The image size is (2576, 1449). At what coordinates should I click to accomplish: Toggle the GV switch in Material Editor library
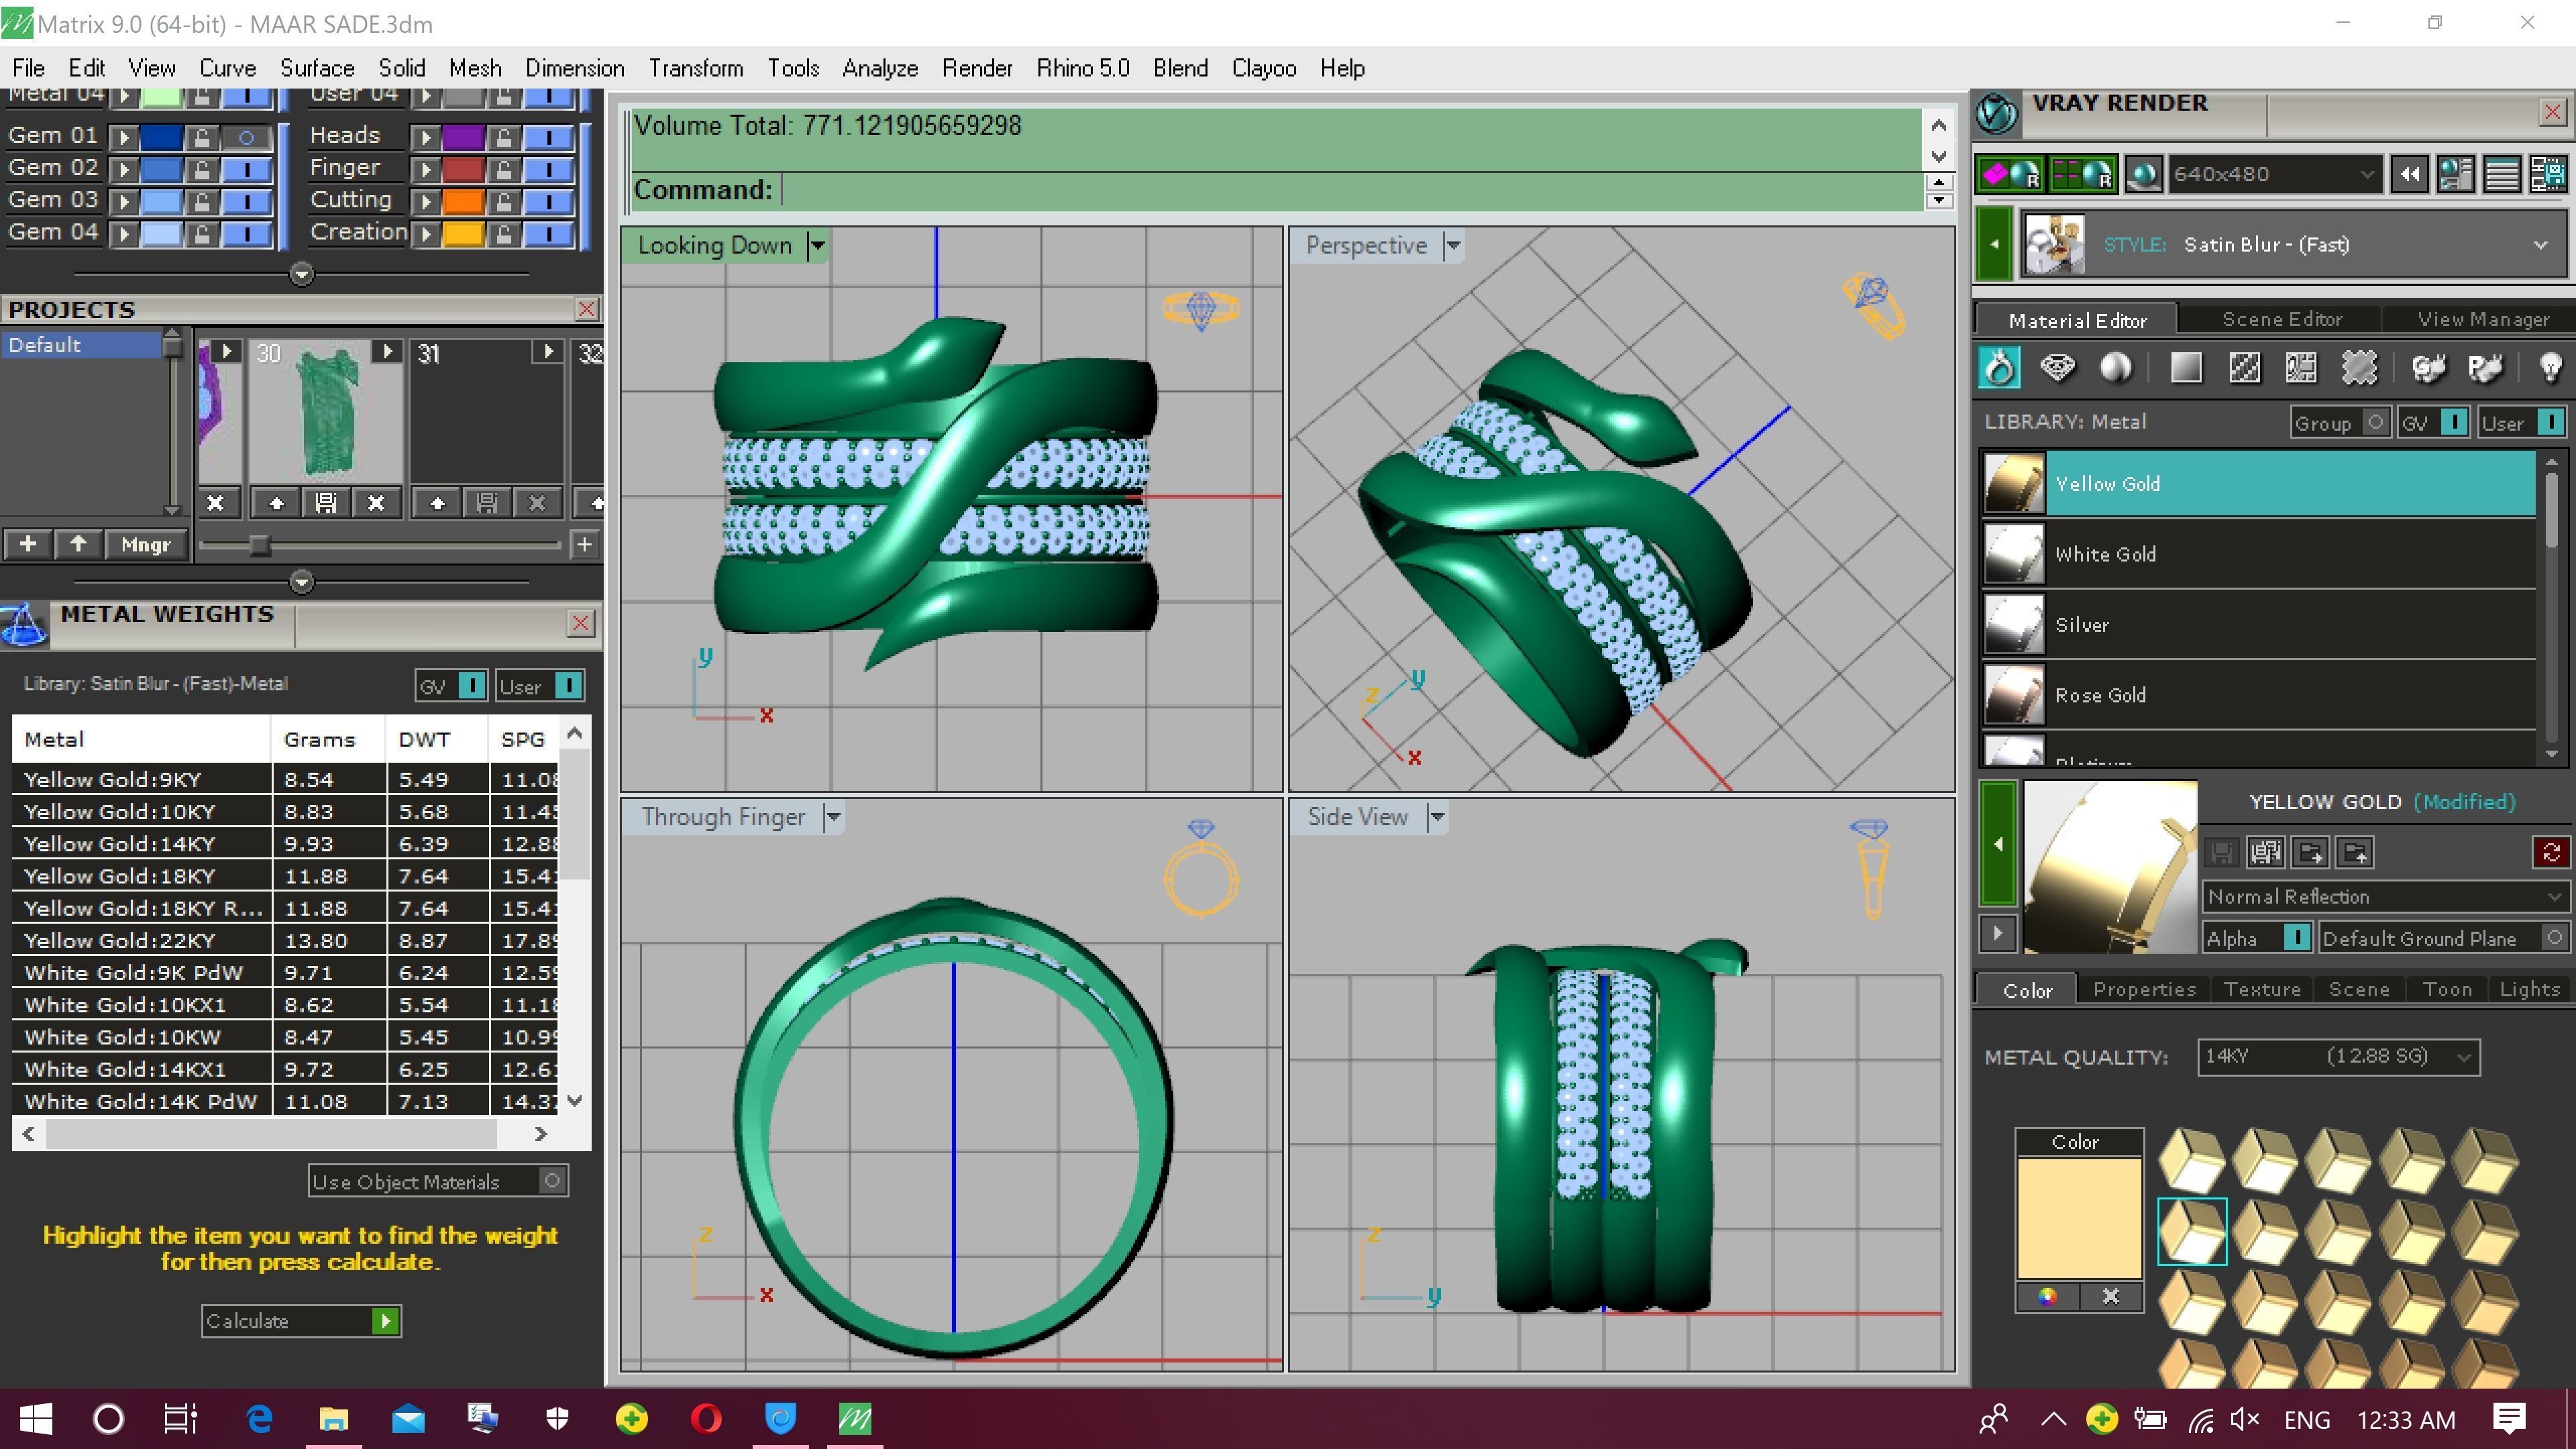[x=2454, y=422]
